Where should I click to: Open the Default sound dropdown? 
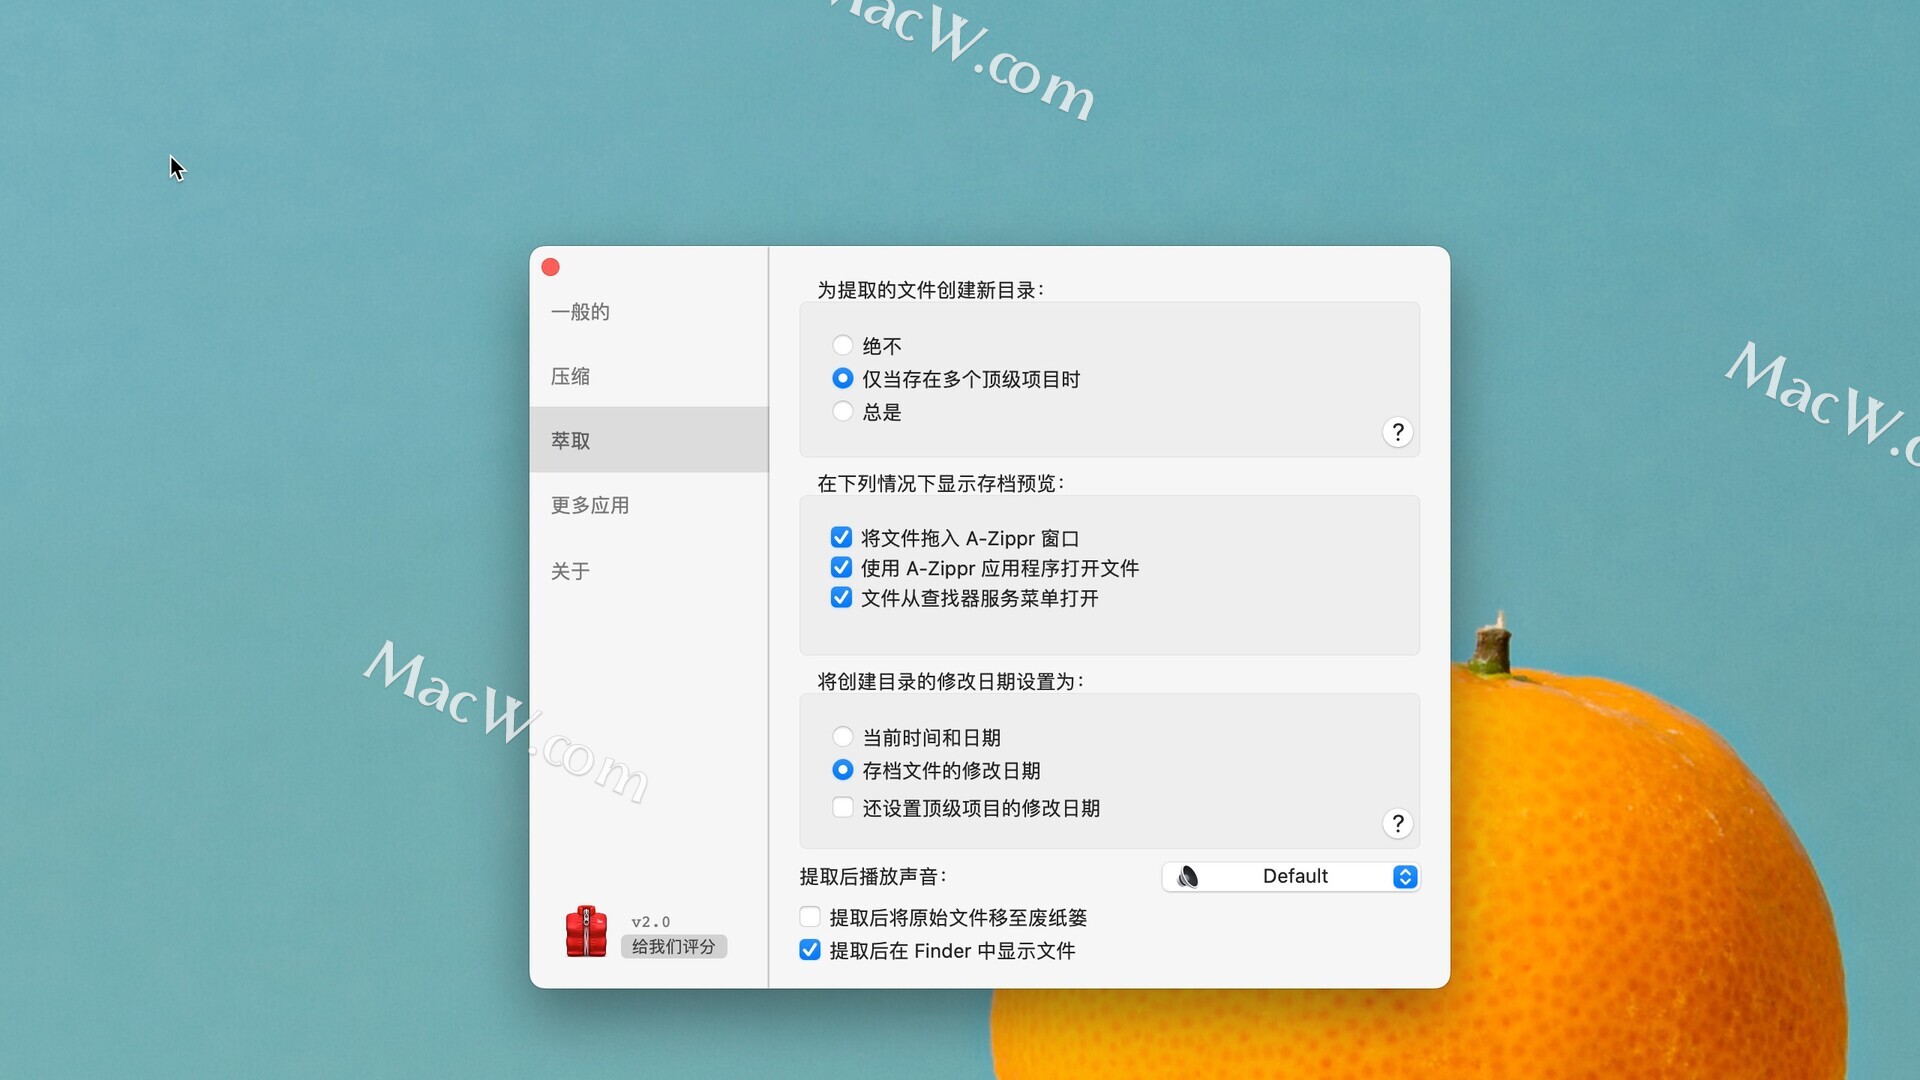point(1291,877)
